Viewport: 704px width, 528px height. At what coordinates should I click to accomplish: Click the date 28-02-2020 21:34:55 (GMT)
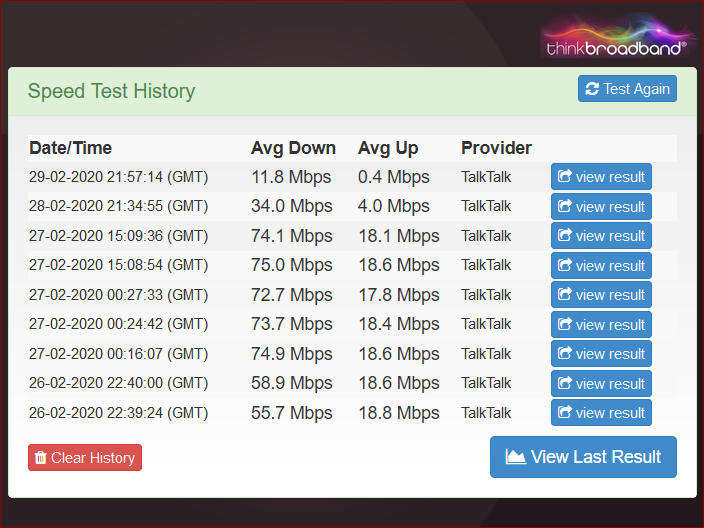click(119, 206)
